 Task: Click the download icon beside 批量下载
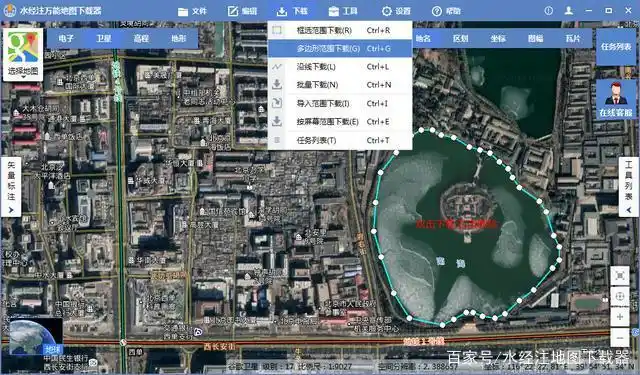(277, 84)
